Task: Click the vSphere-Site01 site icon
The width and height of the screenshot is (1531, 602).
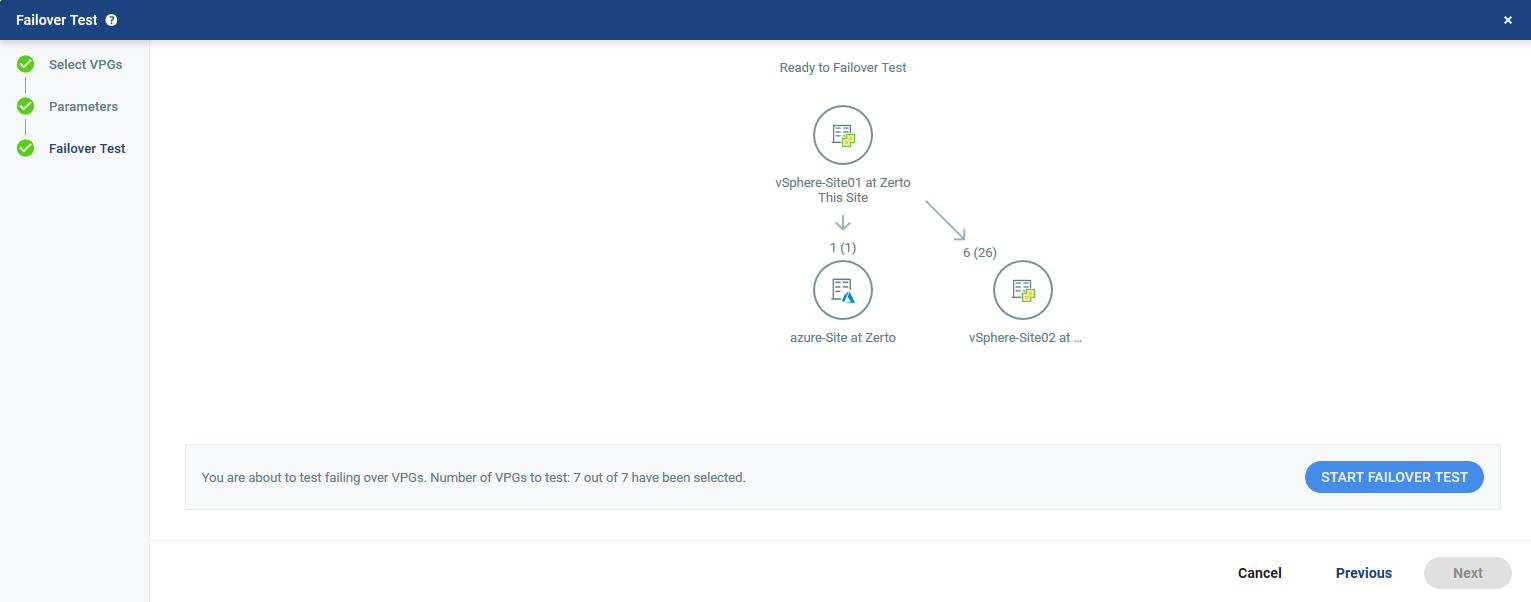Action: pos(843,135)
